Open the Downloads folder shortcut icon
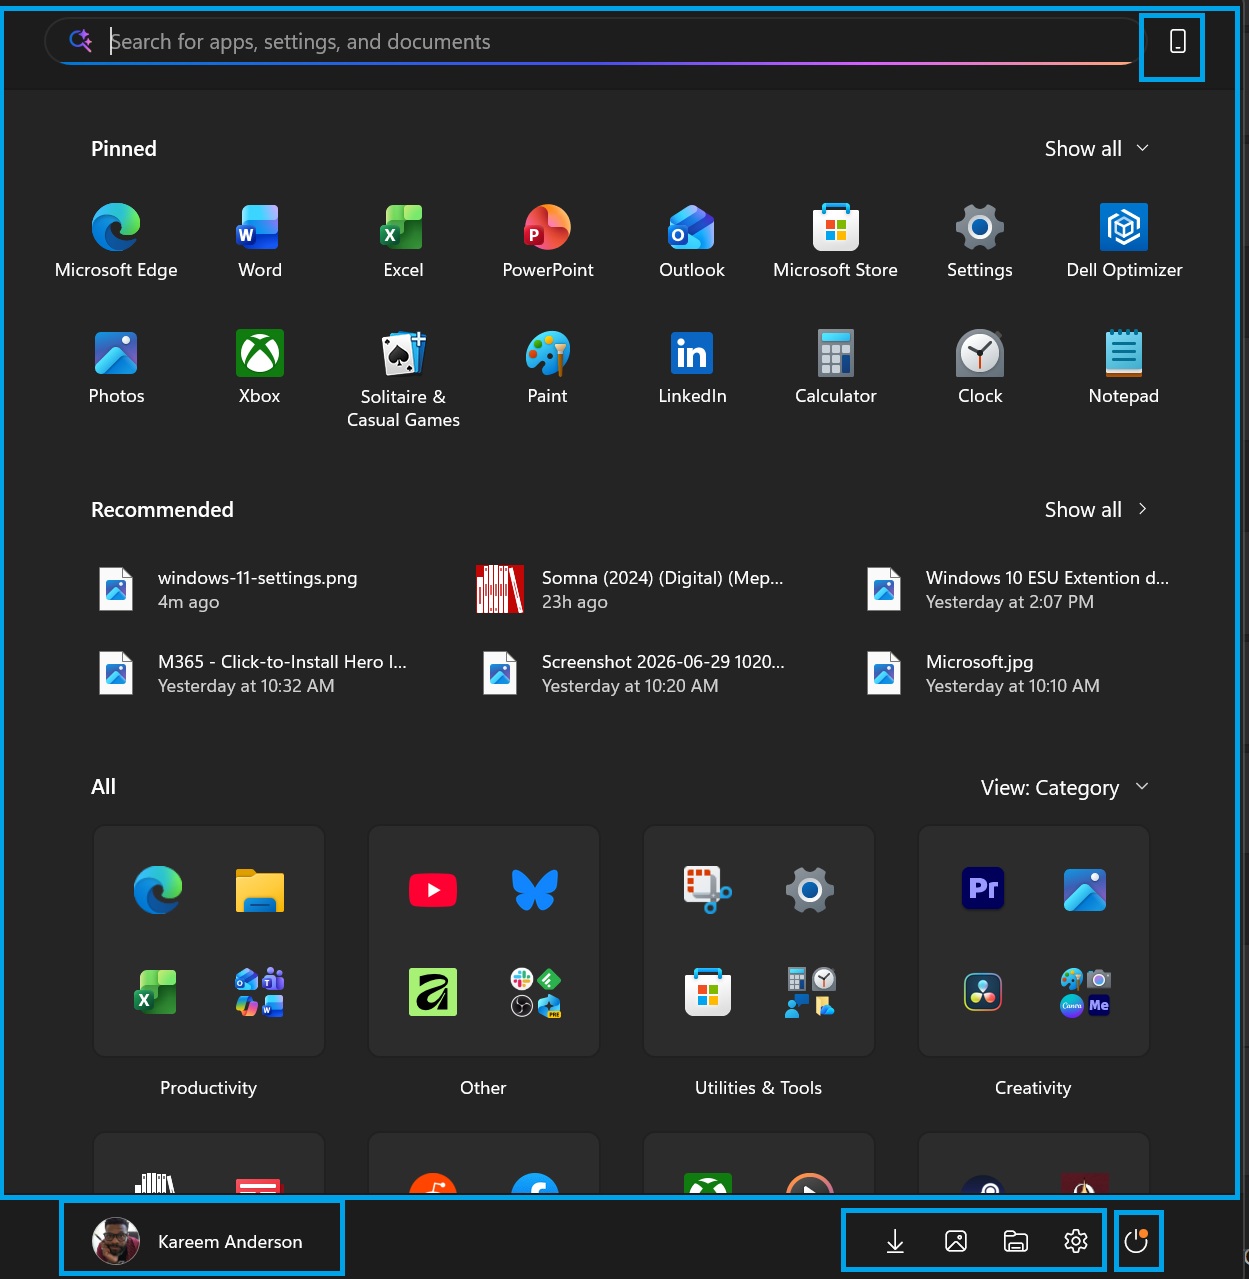1249x1279 pixels. coord(895,1241)
